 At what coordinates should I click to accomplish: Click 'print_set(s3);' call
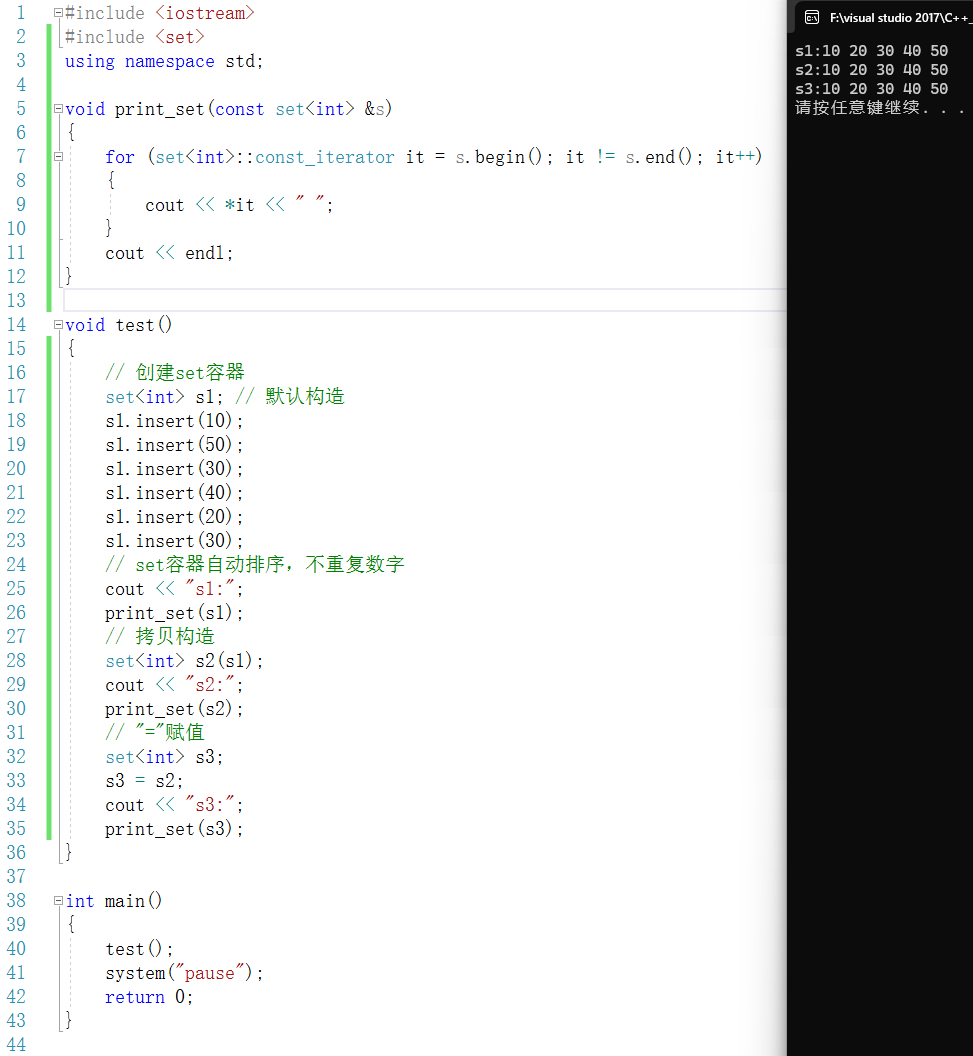pyautogui.click(x=174, y=829)
